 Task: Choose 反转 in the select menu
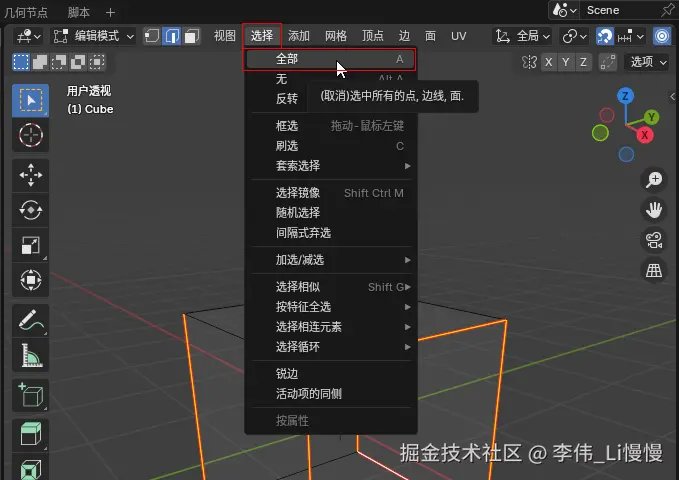pyautogui.click(x=287, y=99)
